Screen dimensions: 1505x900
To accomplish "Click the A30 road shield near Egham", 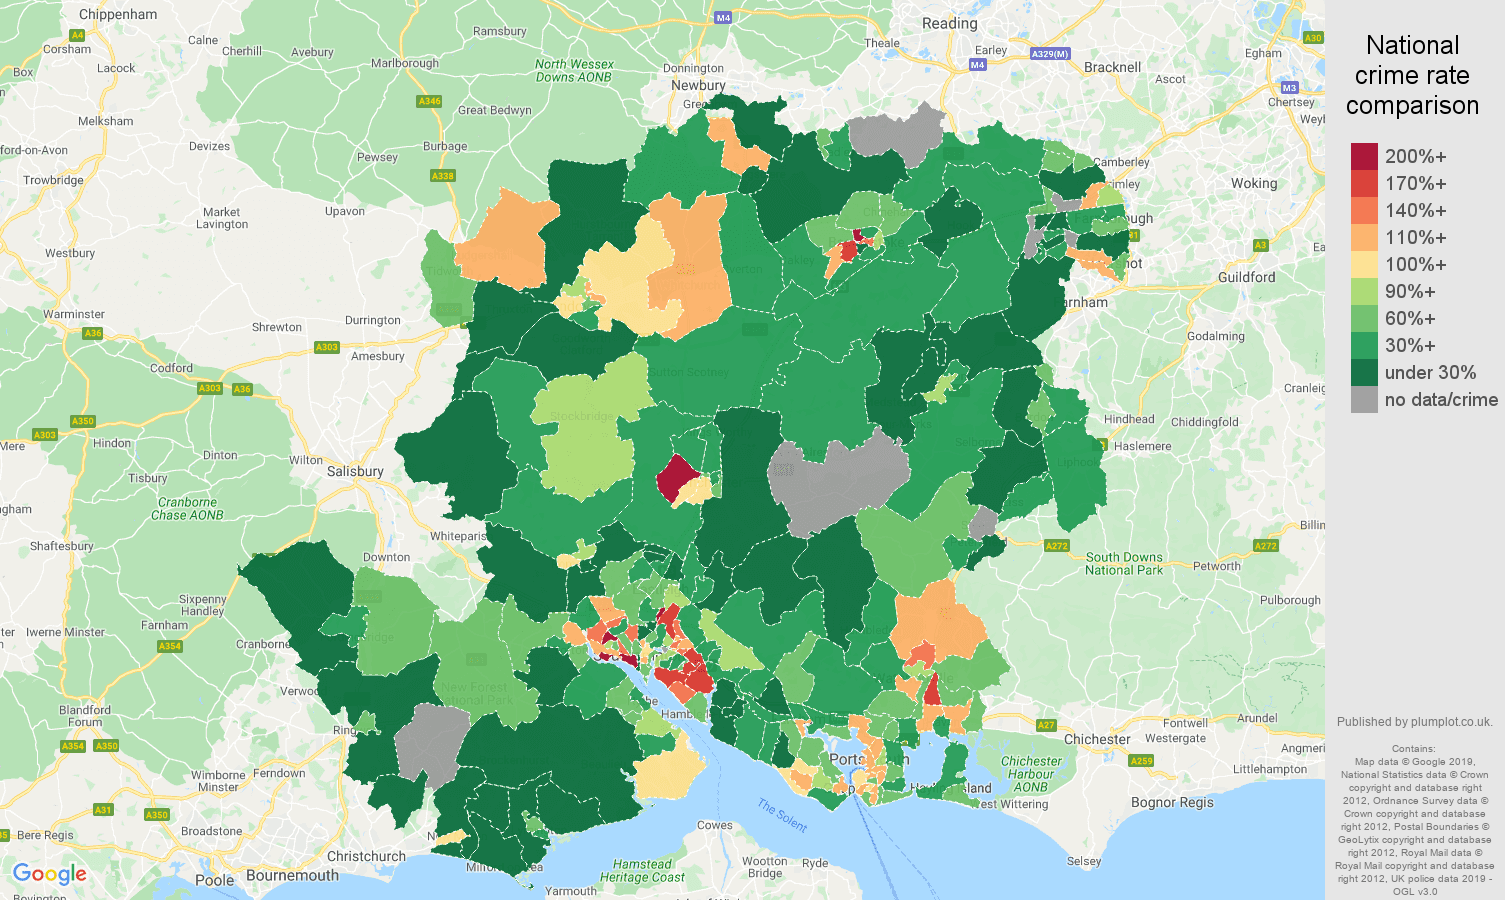I will point(1313,38).
